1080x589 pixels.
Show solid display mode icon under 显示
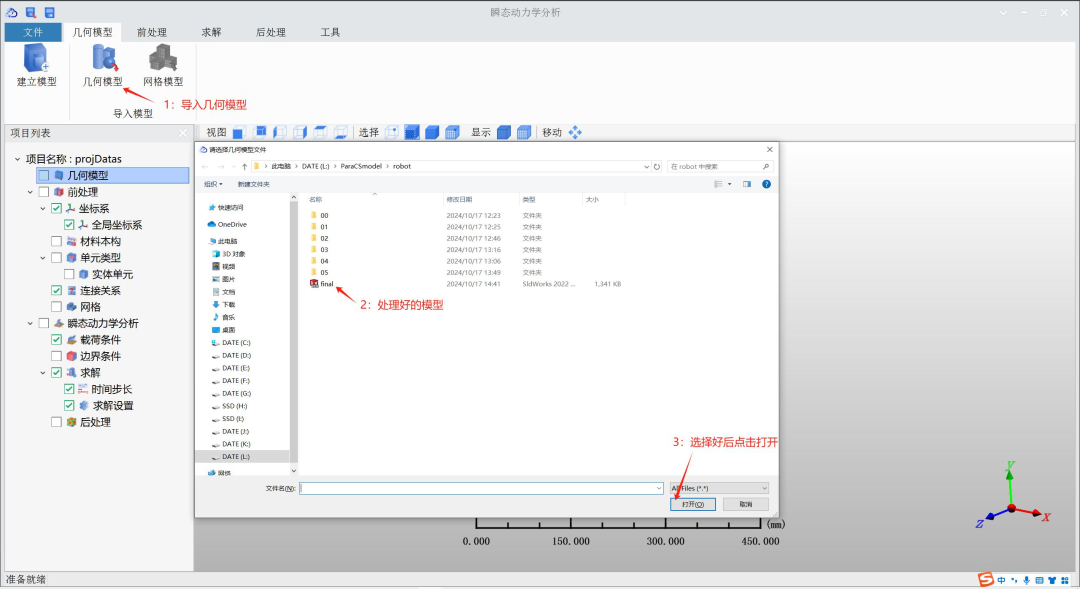(504, 132)
